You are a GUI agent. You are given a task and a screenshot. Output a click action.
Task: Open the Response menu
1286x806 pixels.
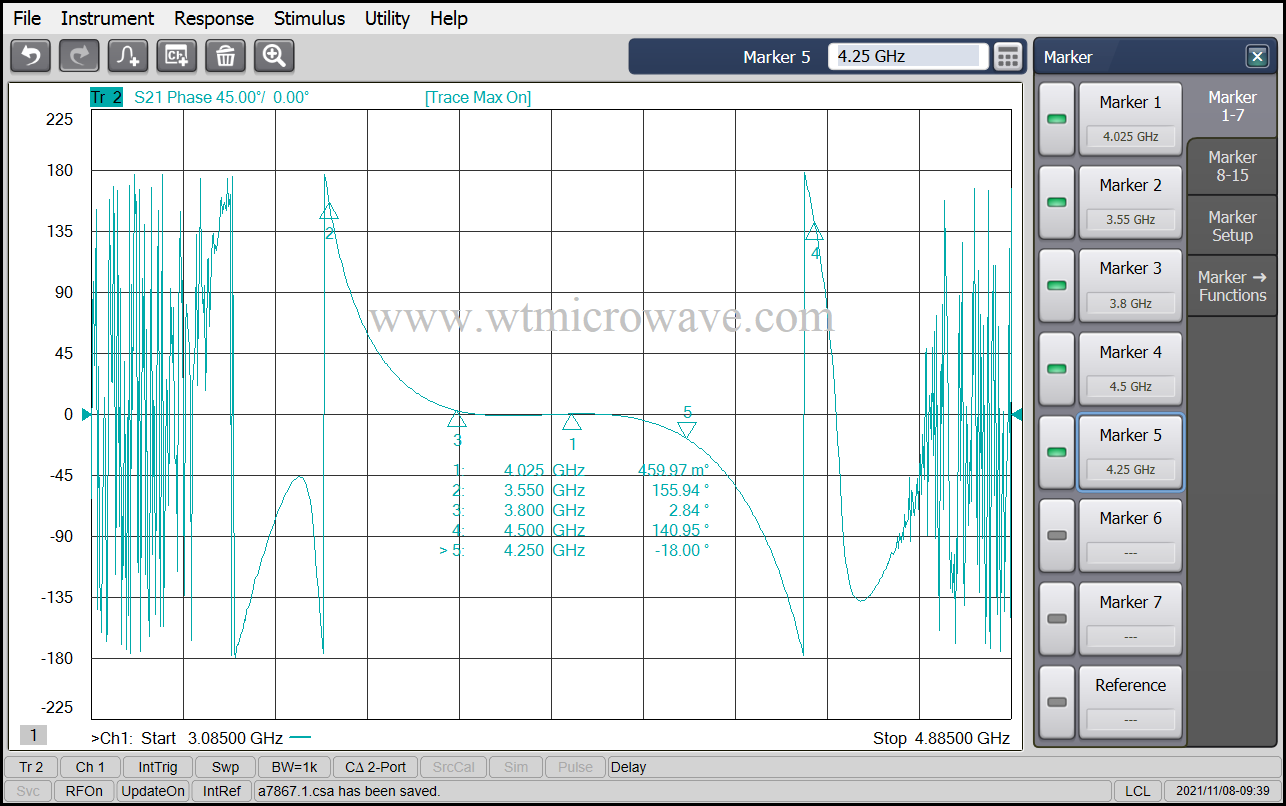click(213, 18)
